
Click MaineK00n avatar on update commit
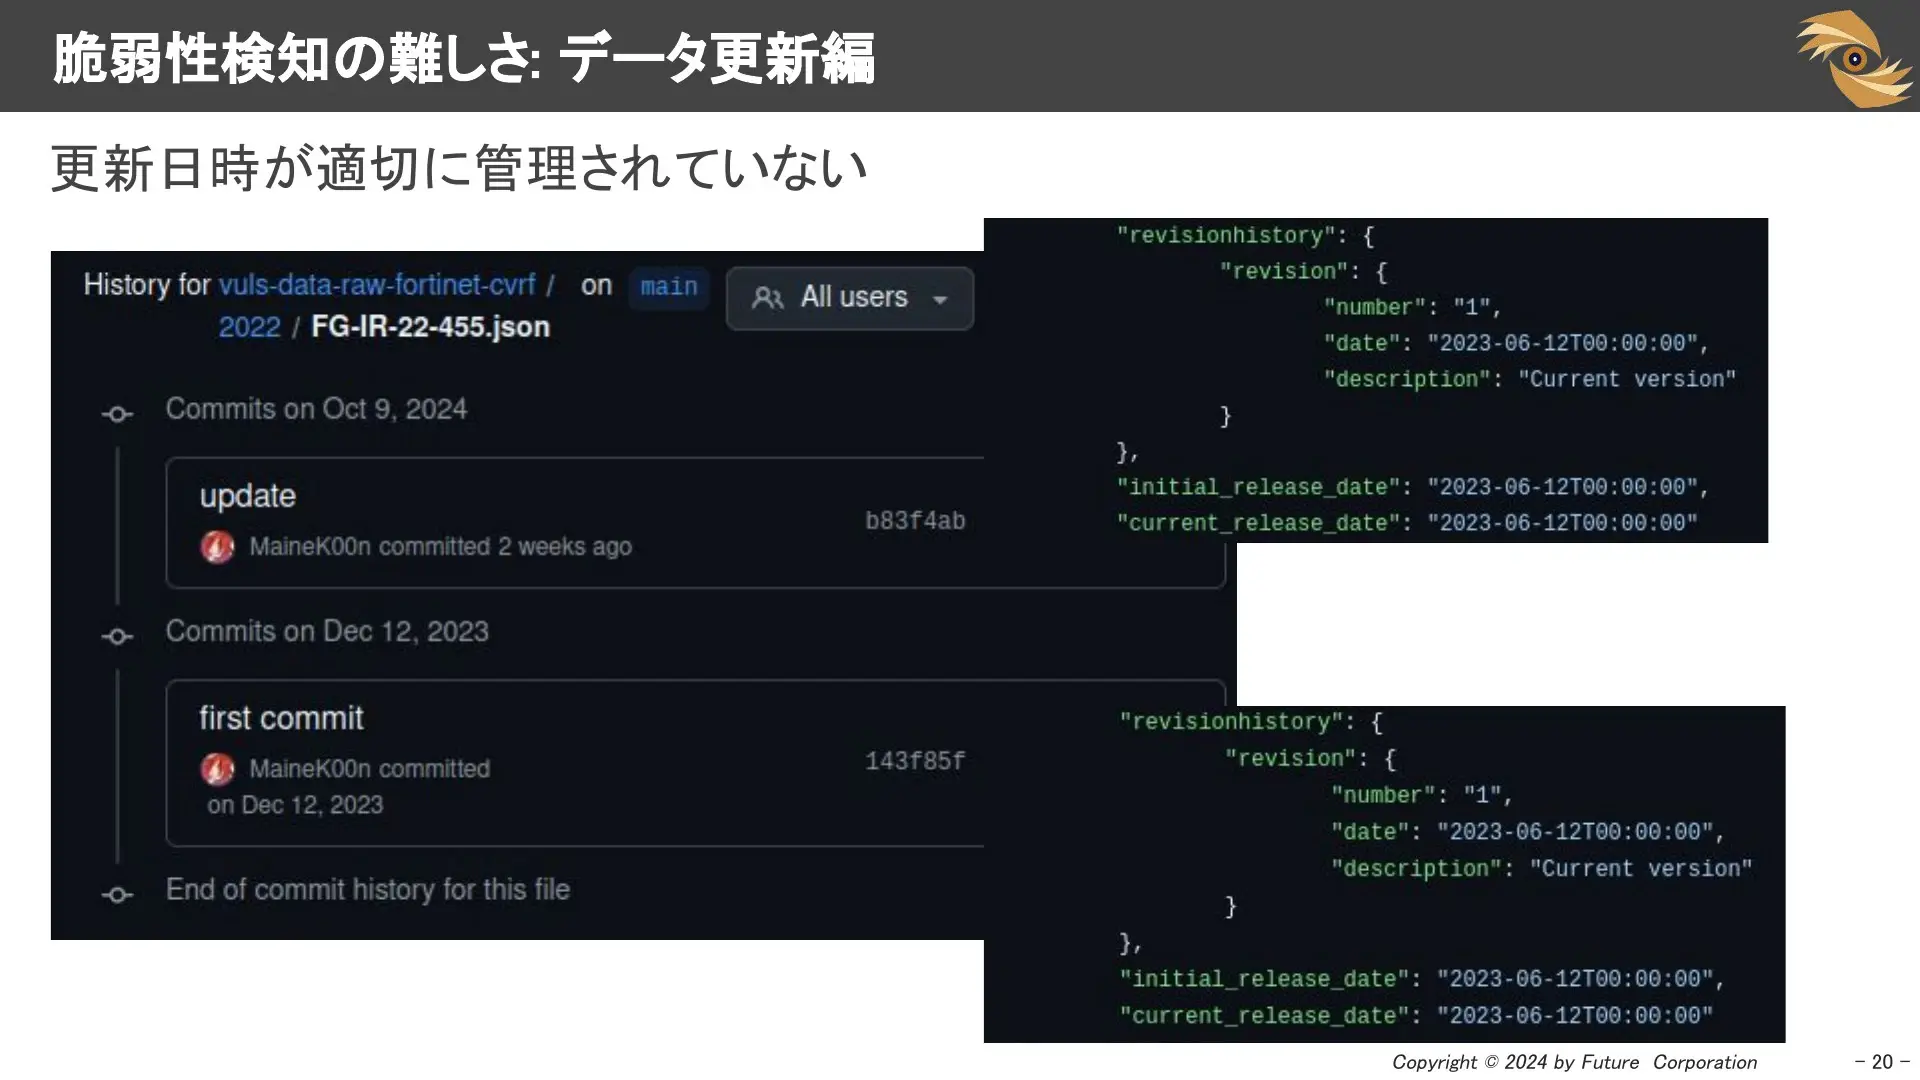(217, 547)
